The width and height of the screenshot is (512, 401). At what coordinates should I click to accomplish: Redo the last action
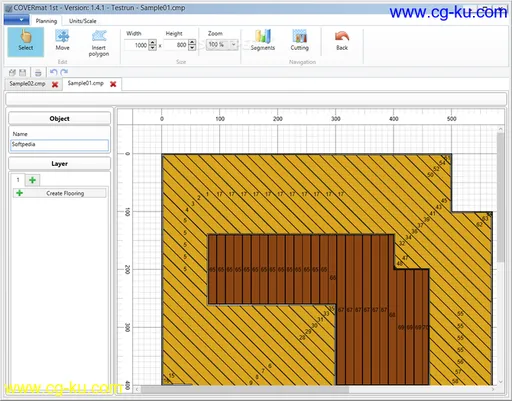pos(64,72)
